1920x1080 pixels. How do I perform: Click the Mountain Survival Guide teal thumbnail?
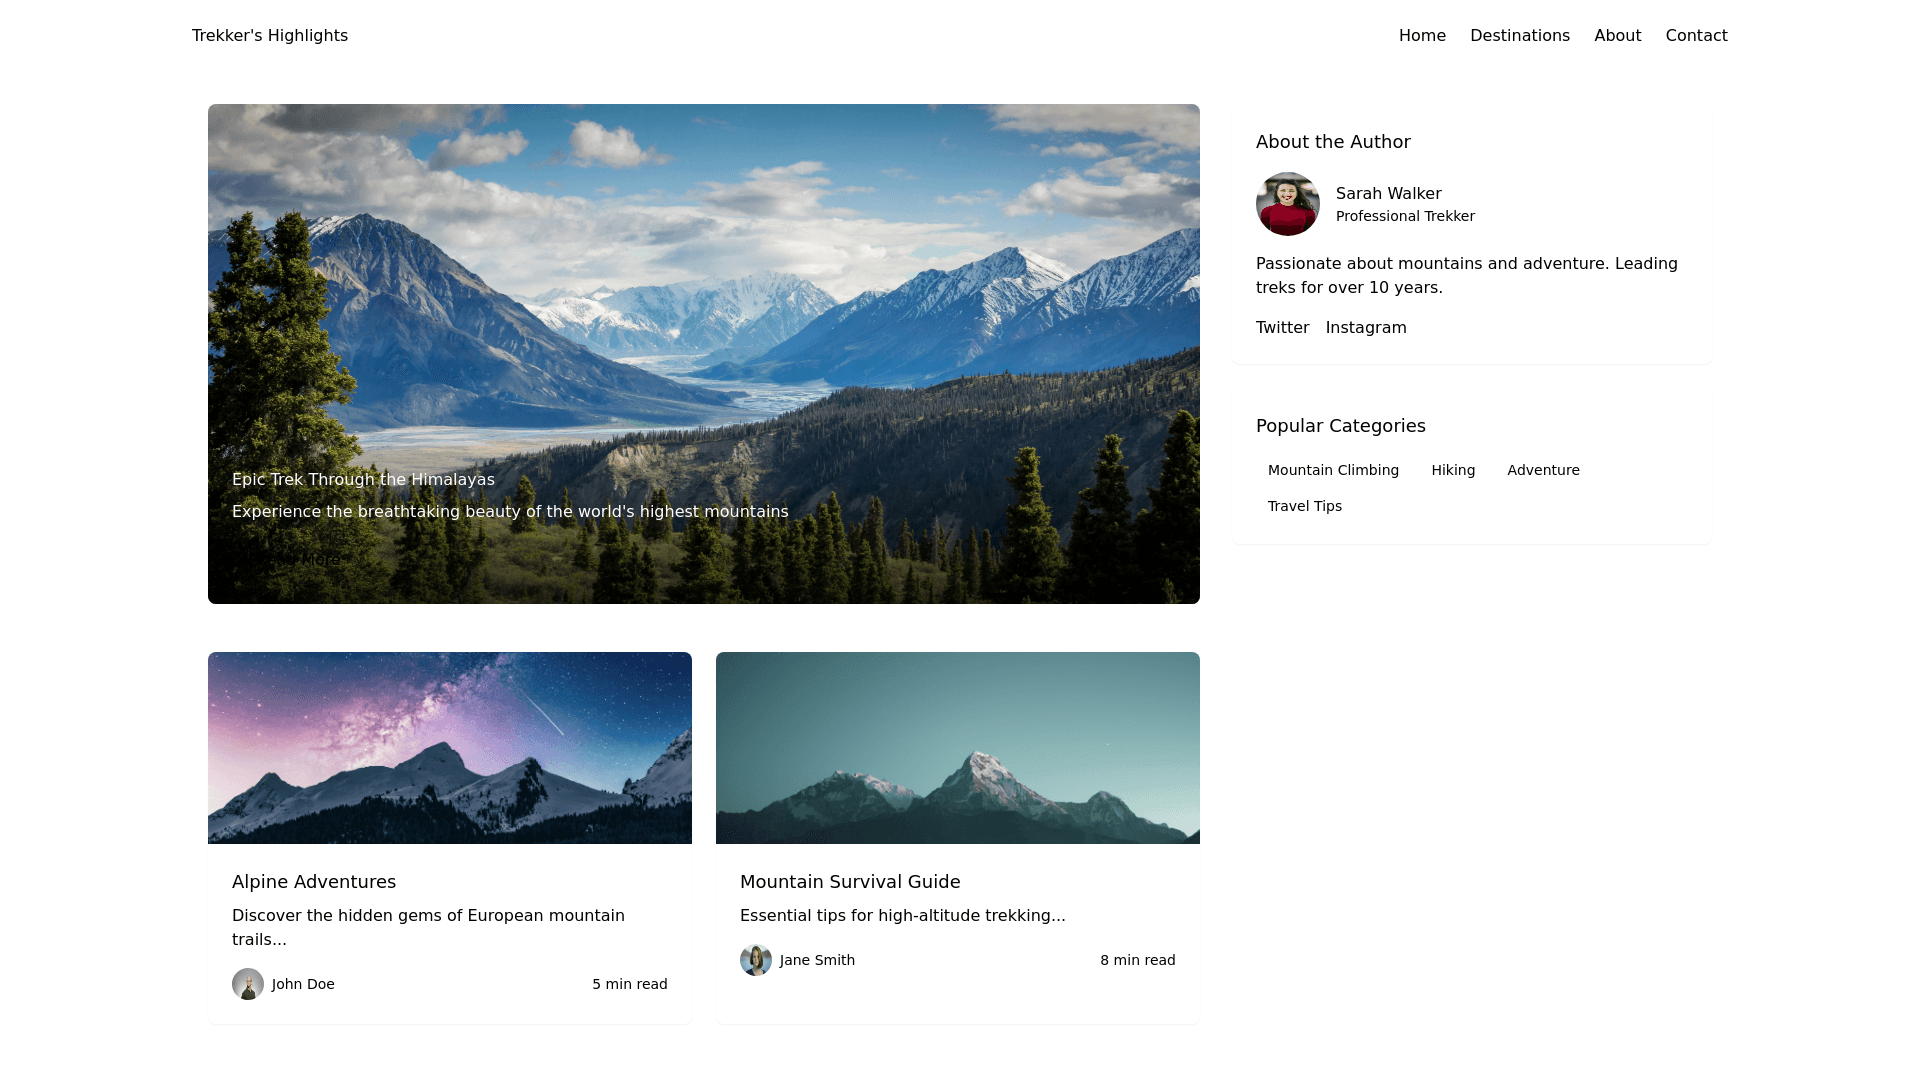point(958,748)
